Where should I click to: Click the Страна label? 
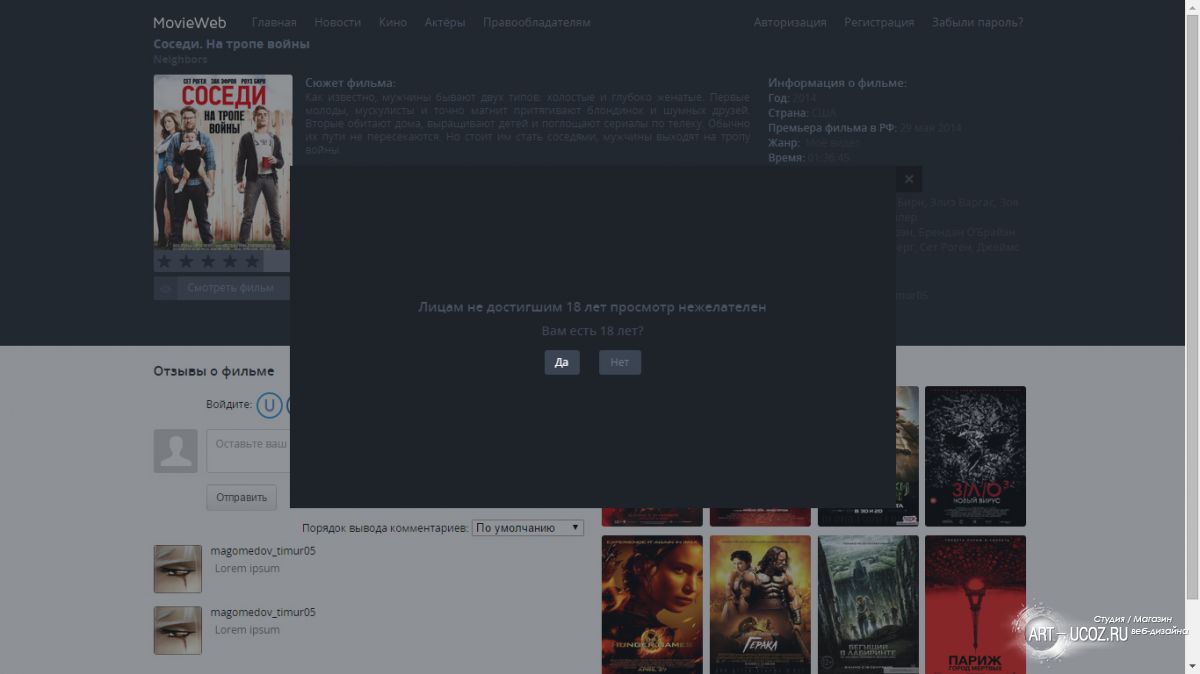[x=789, y=113]
